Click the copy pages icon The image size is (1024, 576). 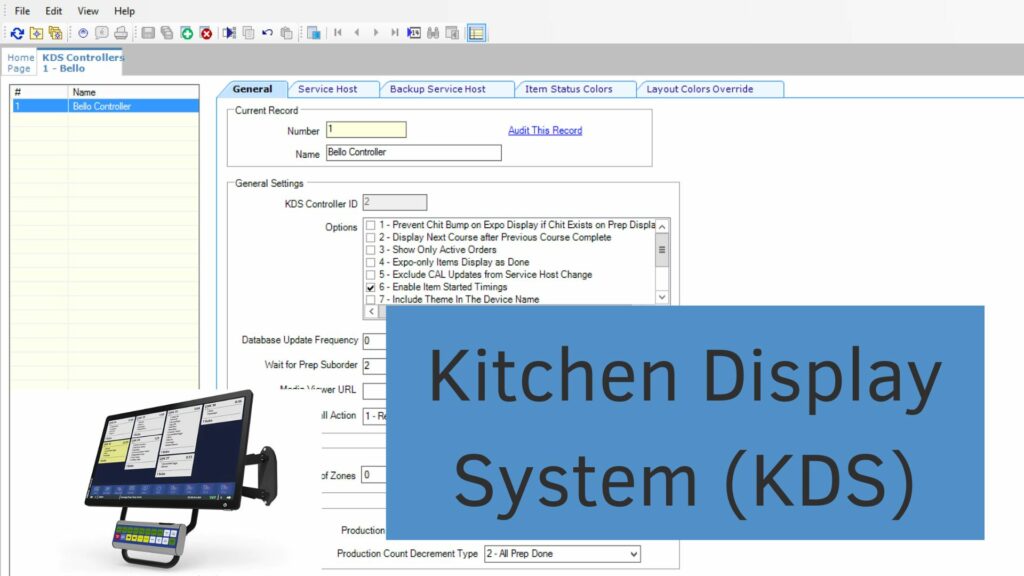pyautogui.click(x=248, y=33)
